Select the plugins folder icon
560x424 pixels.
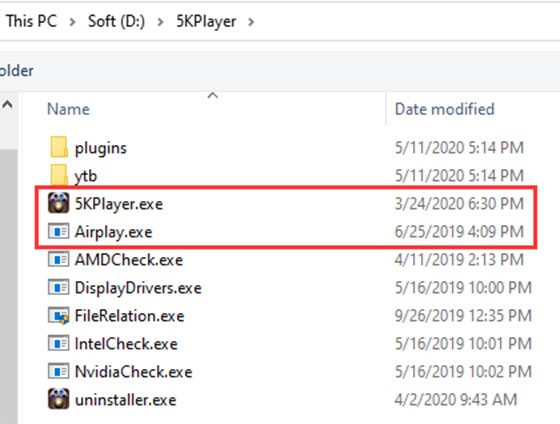pyautogui.click(x=59, y=147)
